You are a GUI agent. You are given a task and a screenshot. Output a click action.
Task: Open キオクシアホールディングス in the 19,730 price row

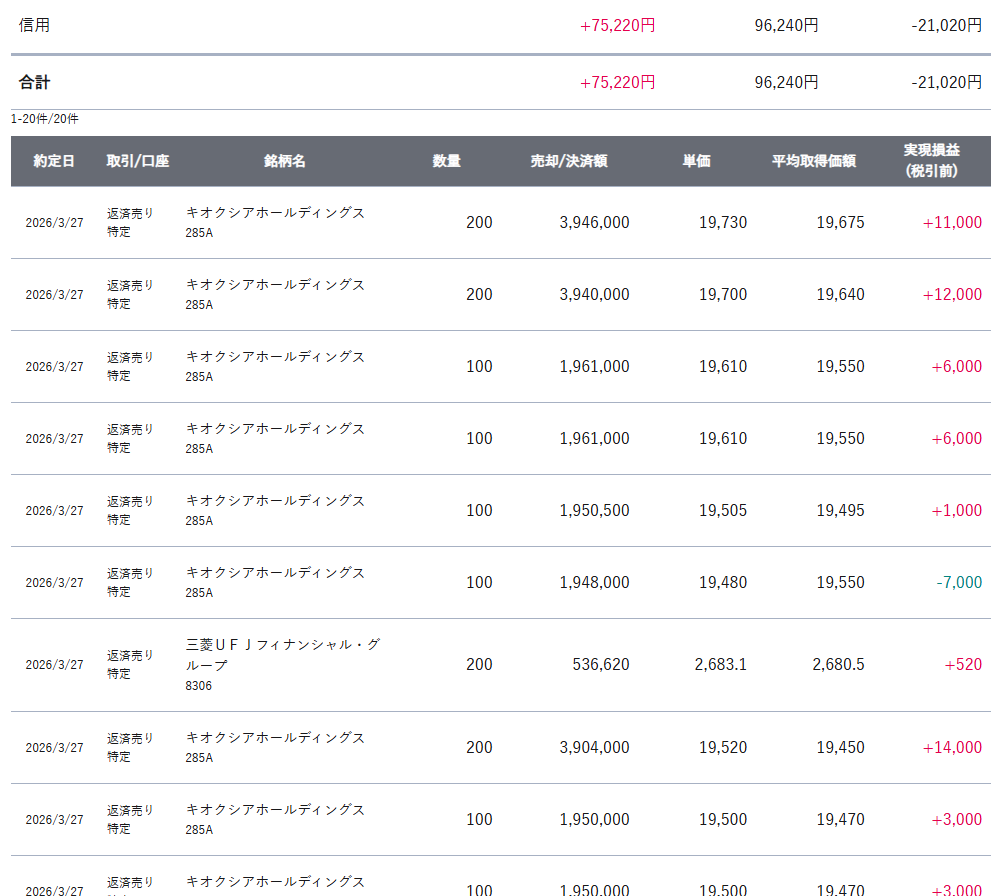click(275, 212)
